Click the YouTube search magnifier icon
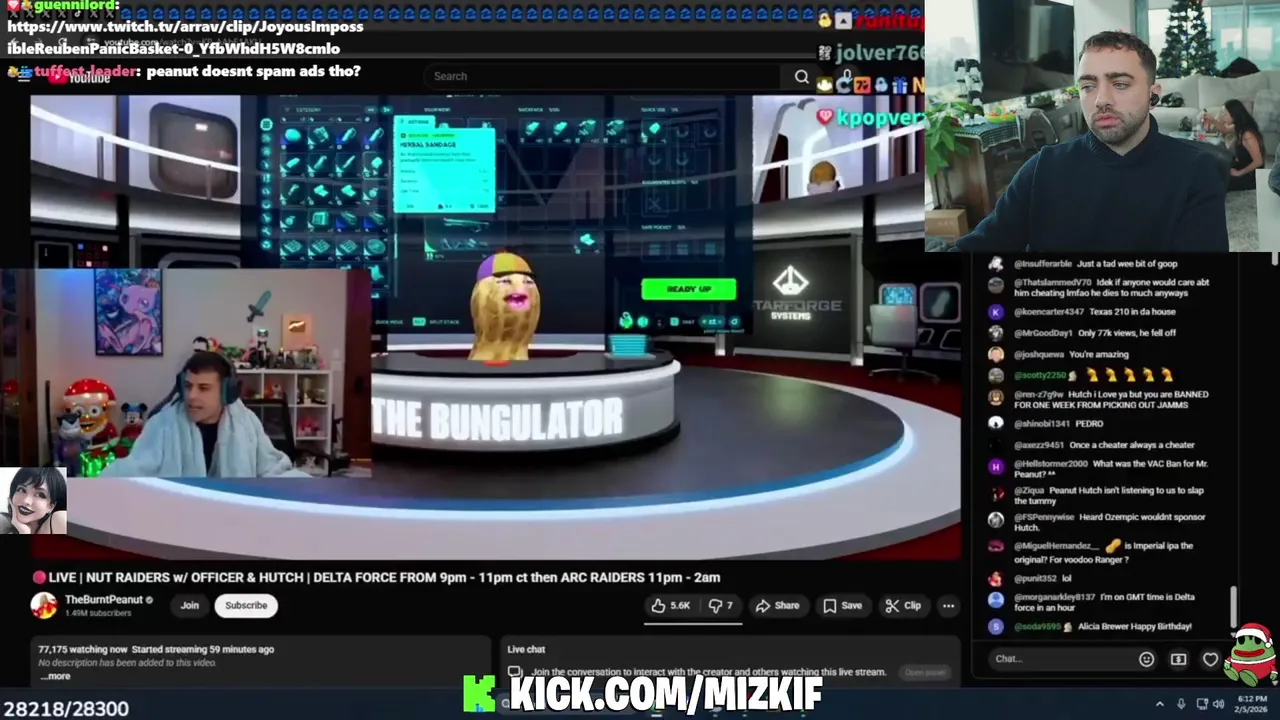The height and width of the screenshot is (720, 1280). coord(801,76)
